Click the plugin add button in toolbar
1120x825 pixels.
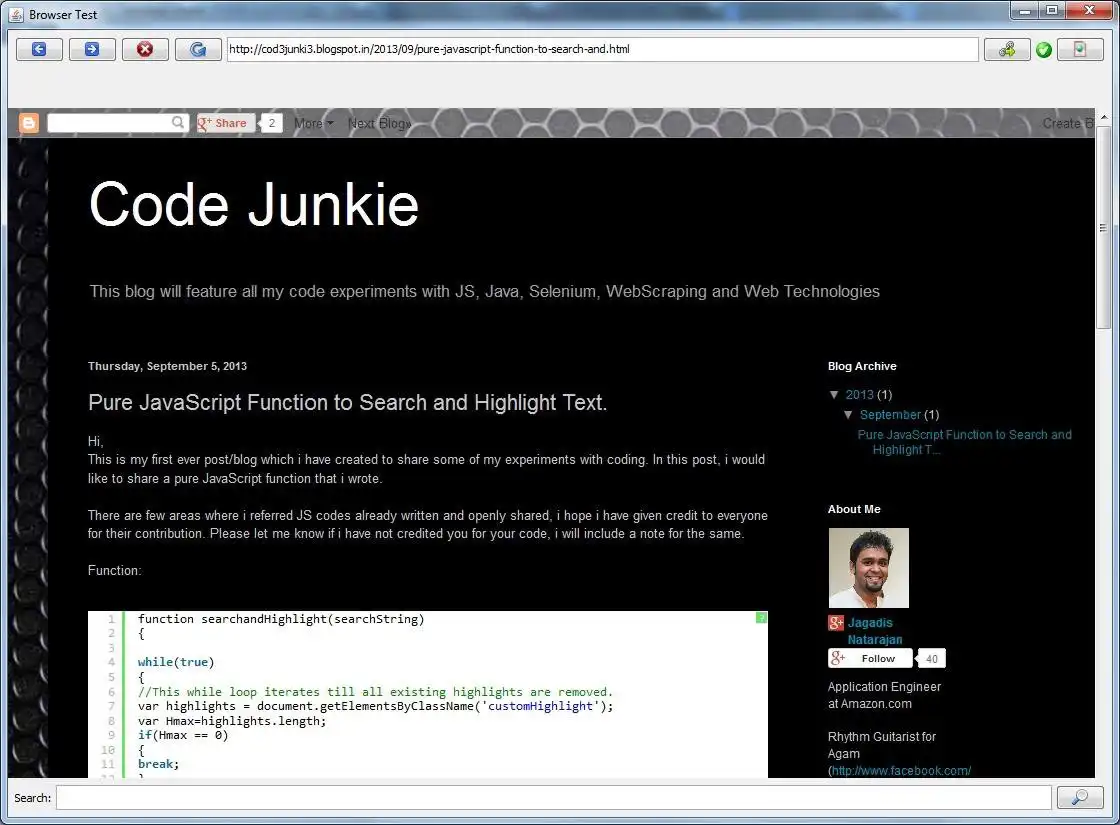pyautogui.click(x=1007, y=49)
